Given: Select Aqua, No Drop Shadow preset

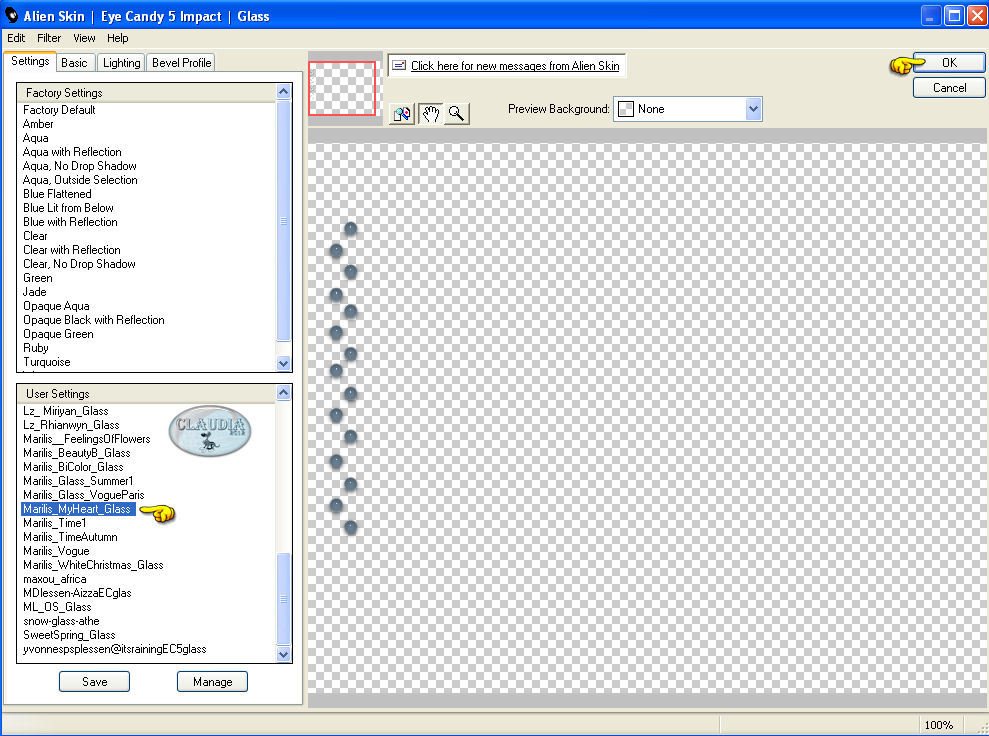Looking at the screenshot, I should (x=79, y=166).
